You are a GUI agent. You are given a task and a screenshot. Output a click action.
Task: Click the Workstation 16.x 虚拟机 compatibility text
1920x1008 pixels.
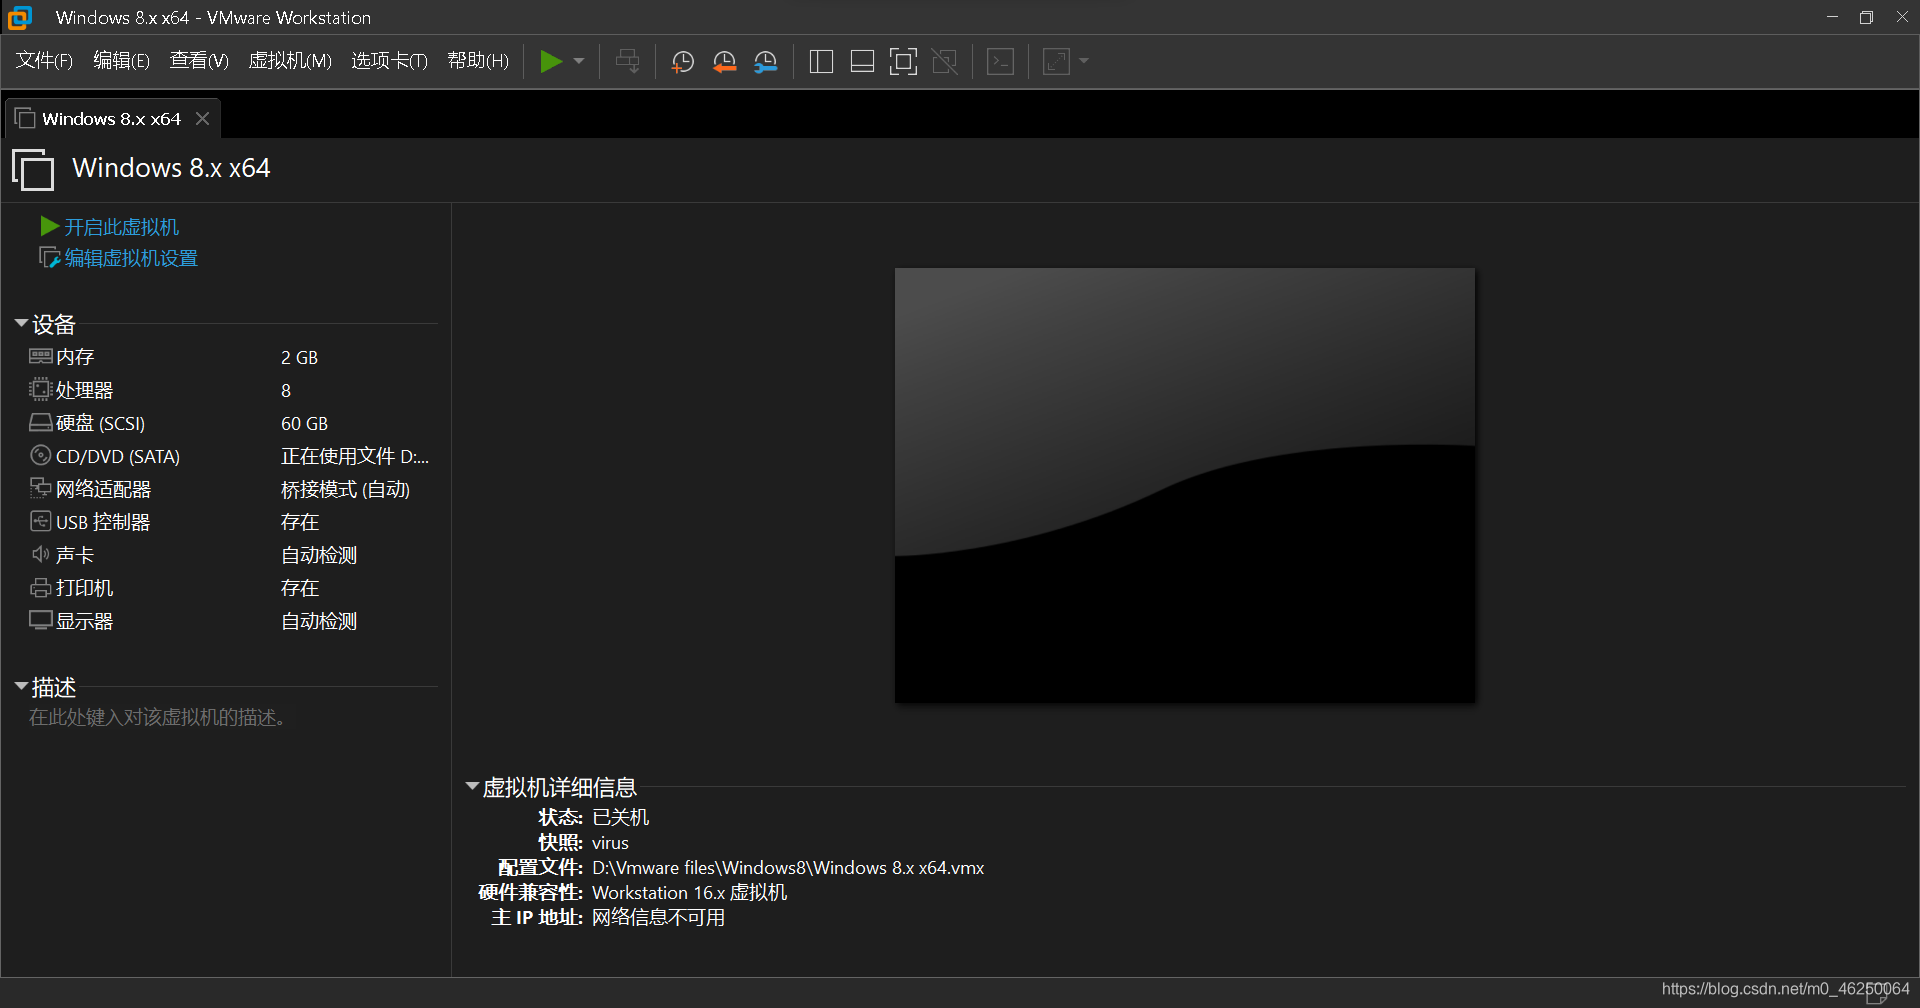pos(689,892)
